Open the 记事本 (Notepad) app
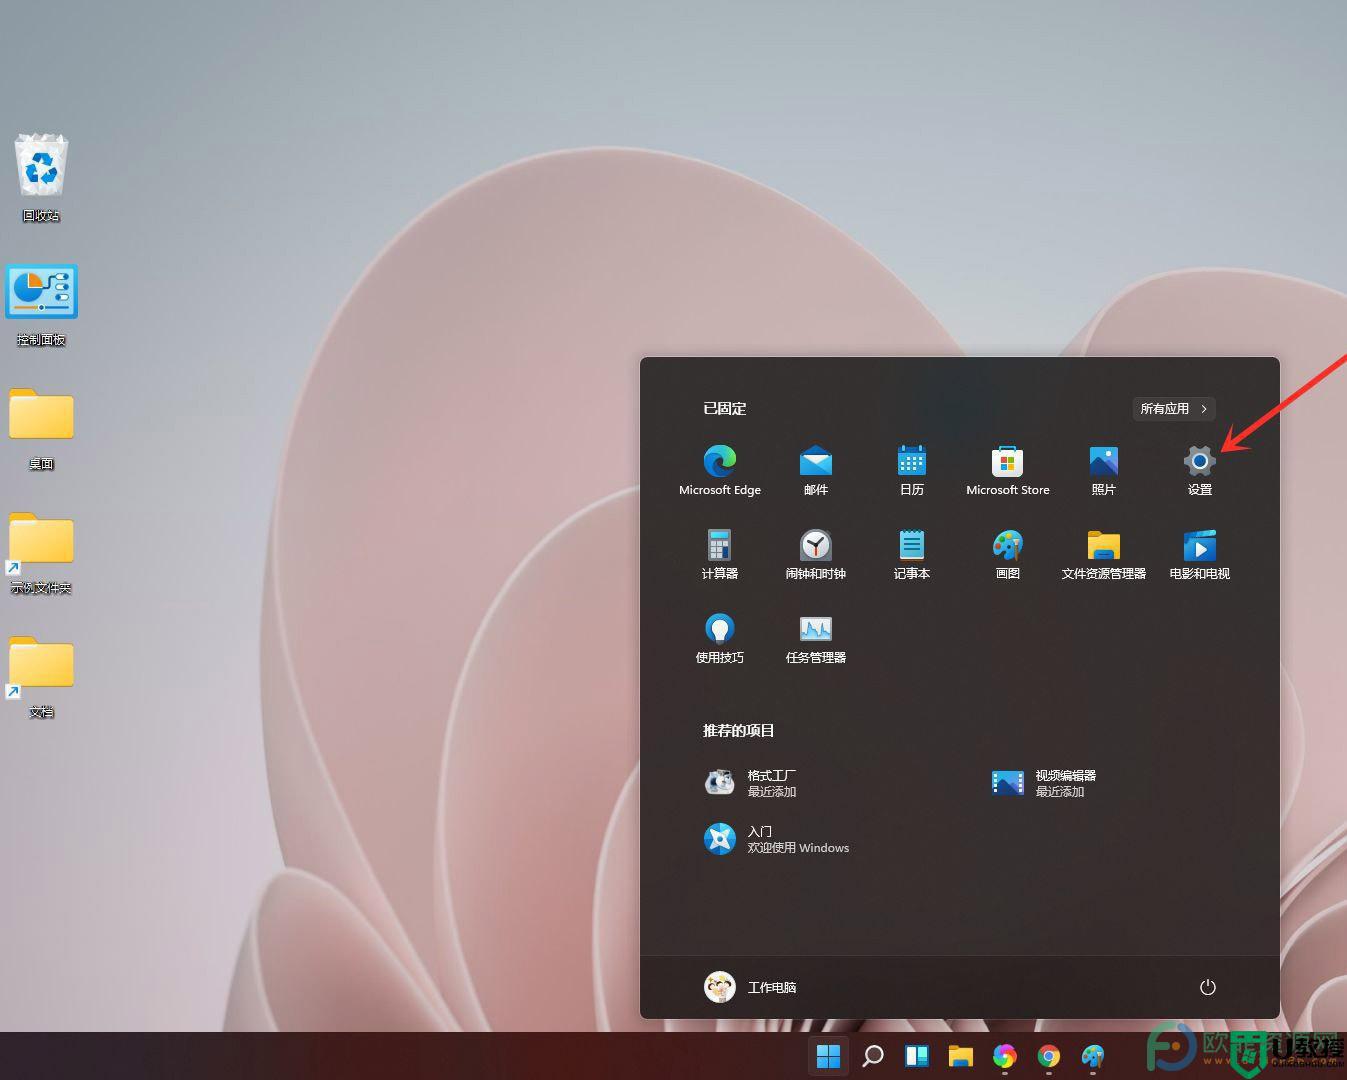 coord(911,546)
